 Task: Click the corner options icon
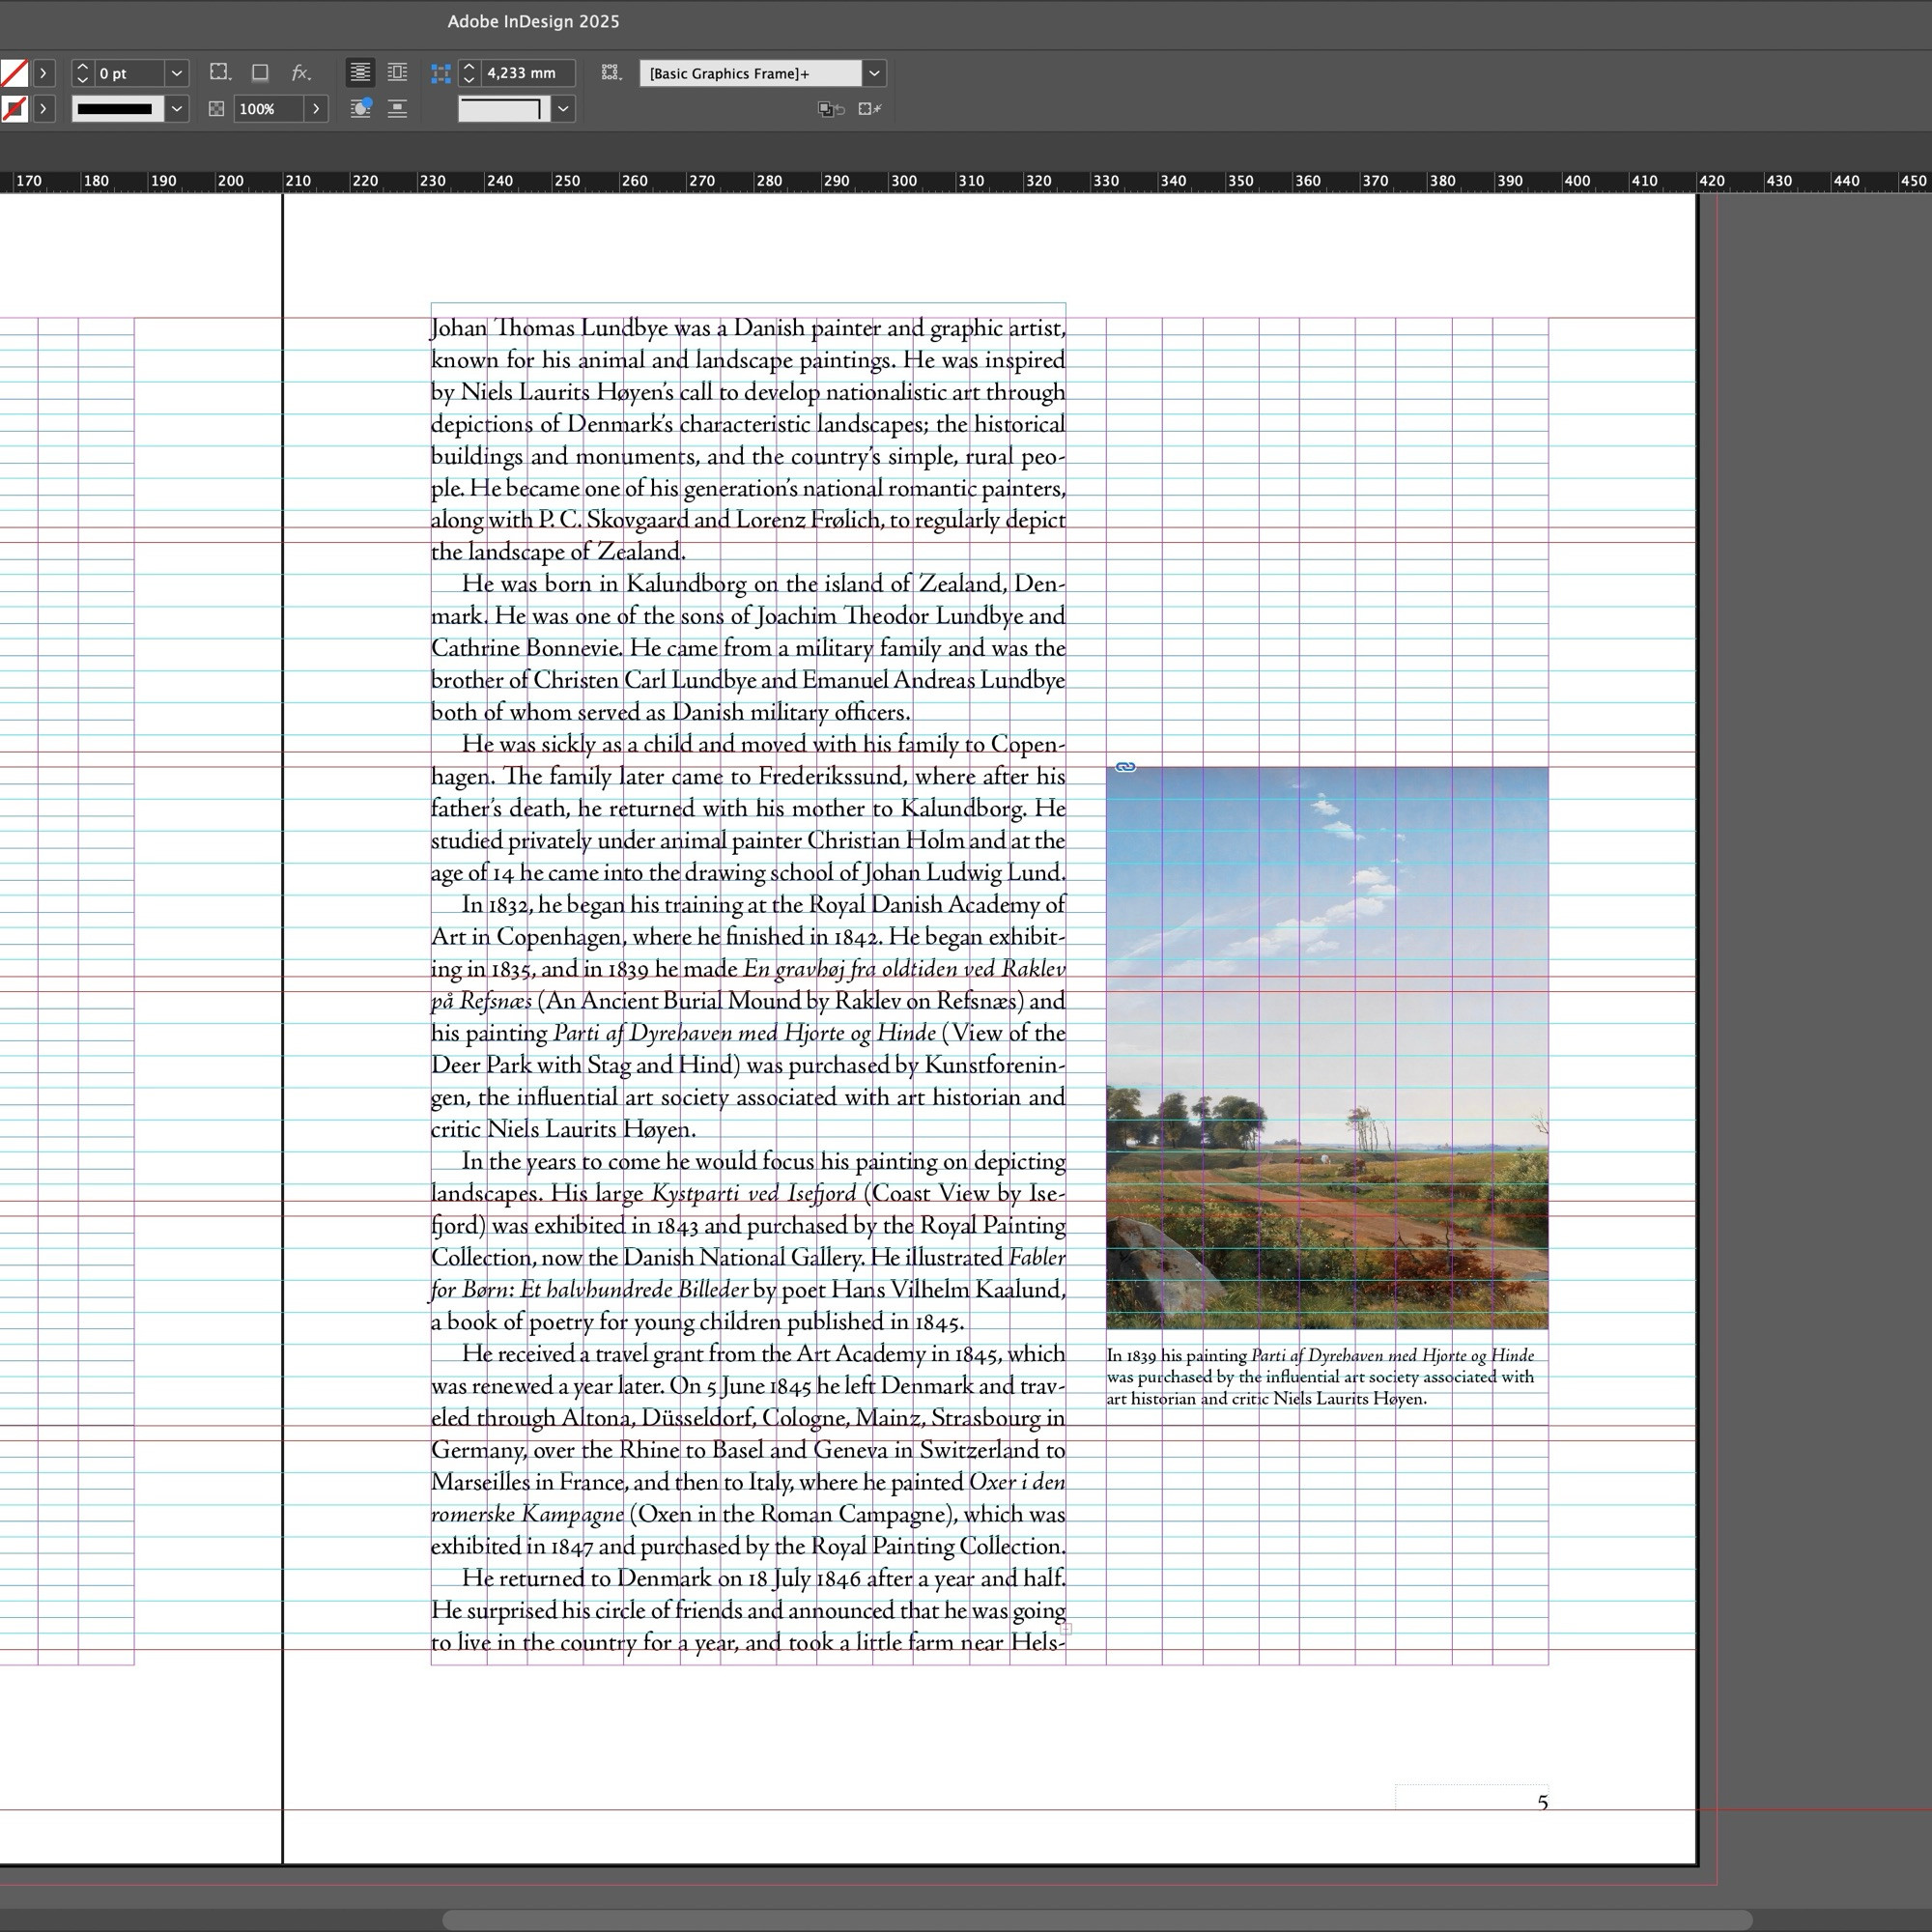point(220,72)
